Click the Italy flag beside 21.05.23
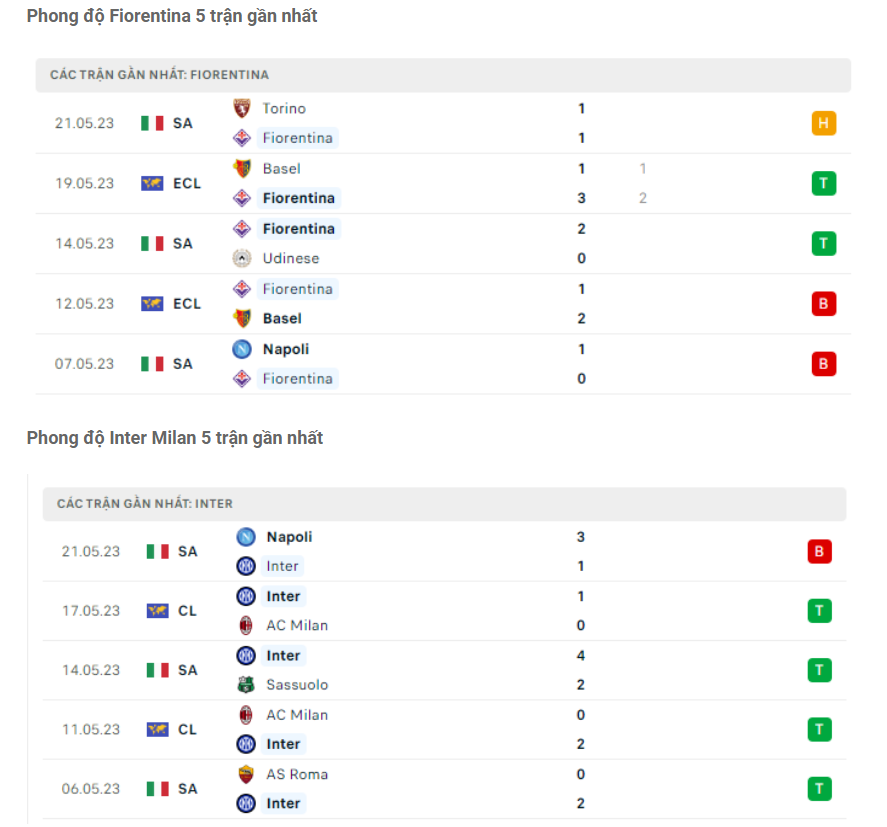 pyautogui.click(x=150, y=123)
